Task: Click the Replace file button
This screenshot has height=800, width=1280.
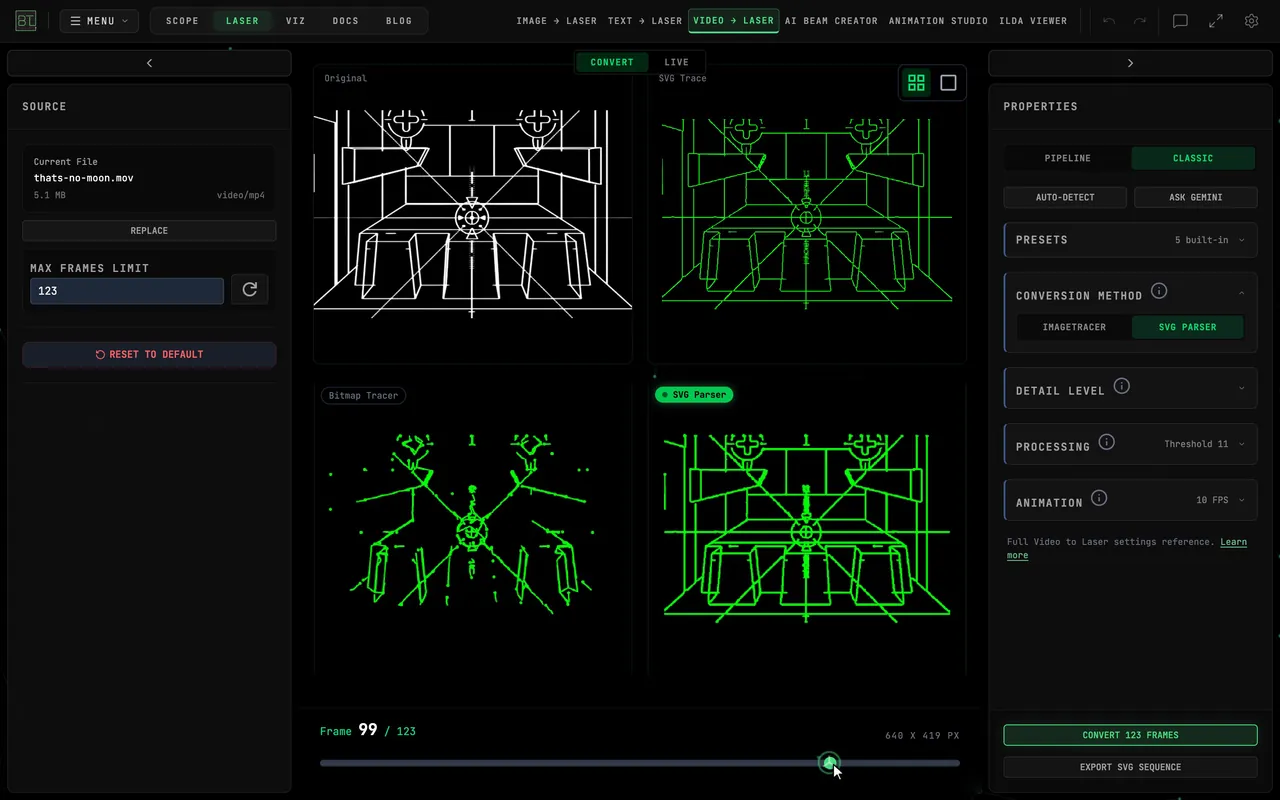Action: coord(149,231)
